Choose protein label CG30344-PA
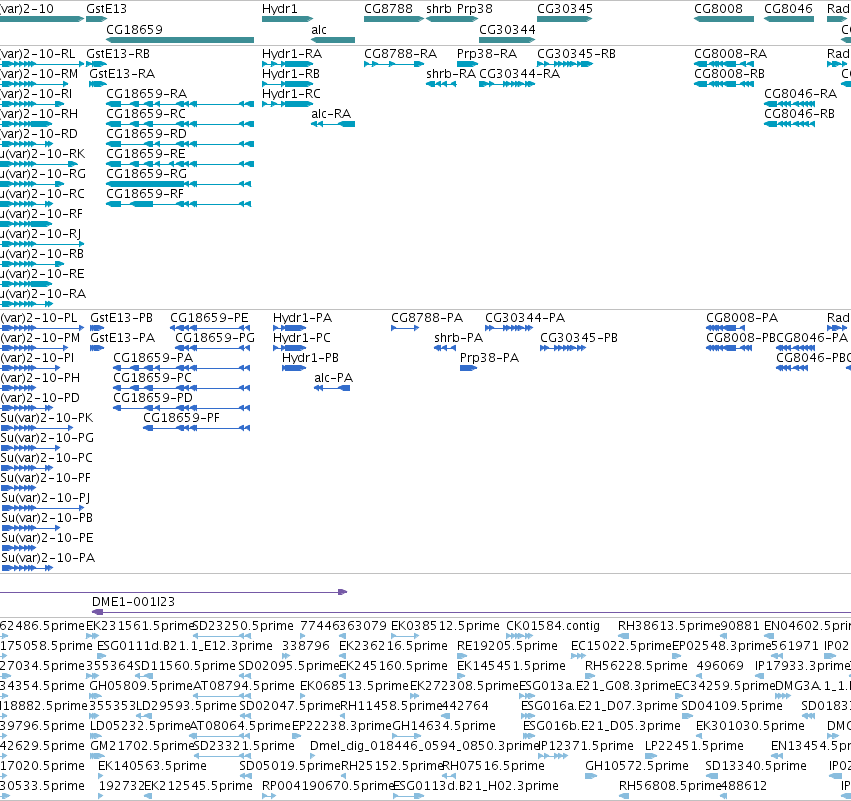851x801 pixels. coord(525,317)
